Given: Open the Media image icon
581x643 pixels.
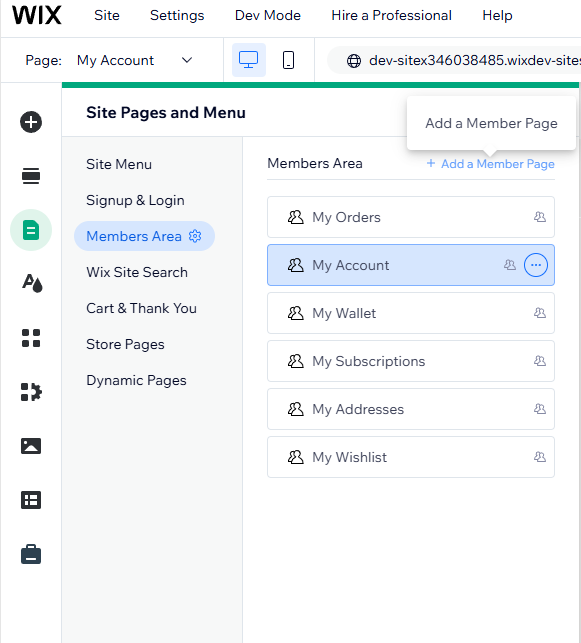Looking at the screenshot, I should 31,446.
